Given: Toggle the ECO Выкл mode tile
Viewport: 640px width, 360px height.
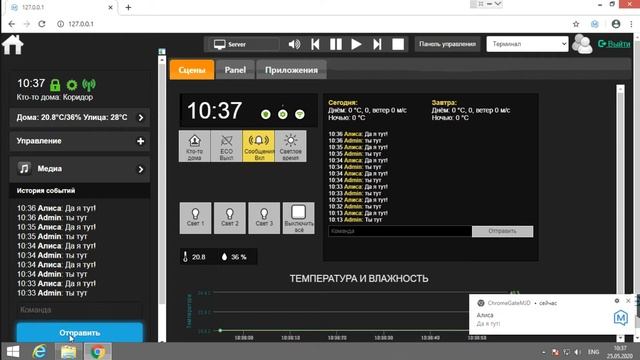Looking at the screenshot, I should coord(226,146).
